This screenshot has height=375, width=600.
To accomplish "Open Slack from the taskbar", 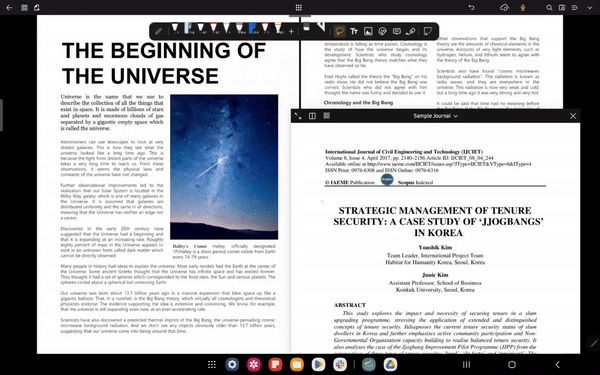I will click(339, 365).
